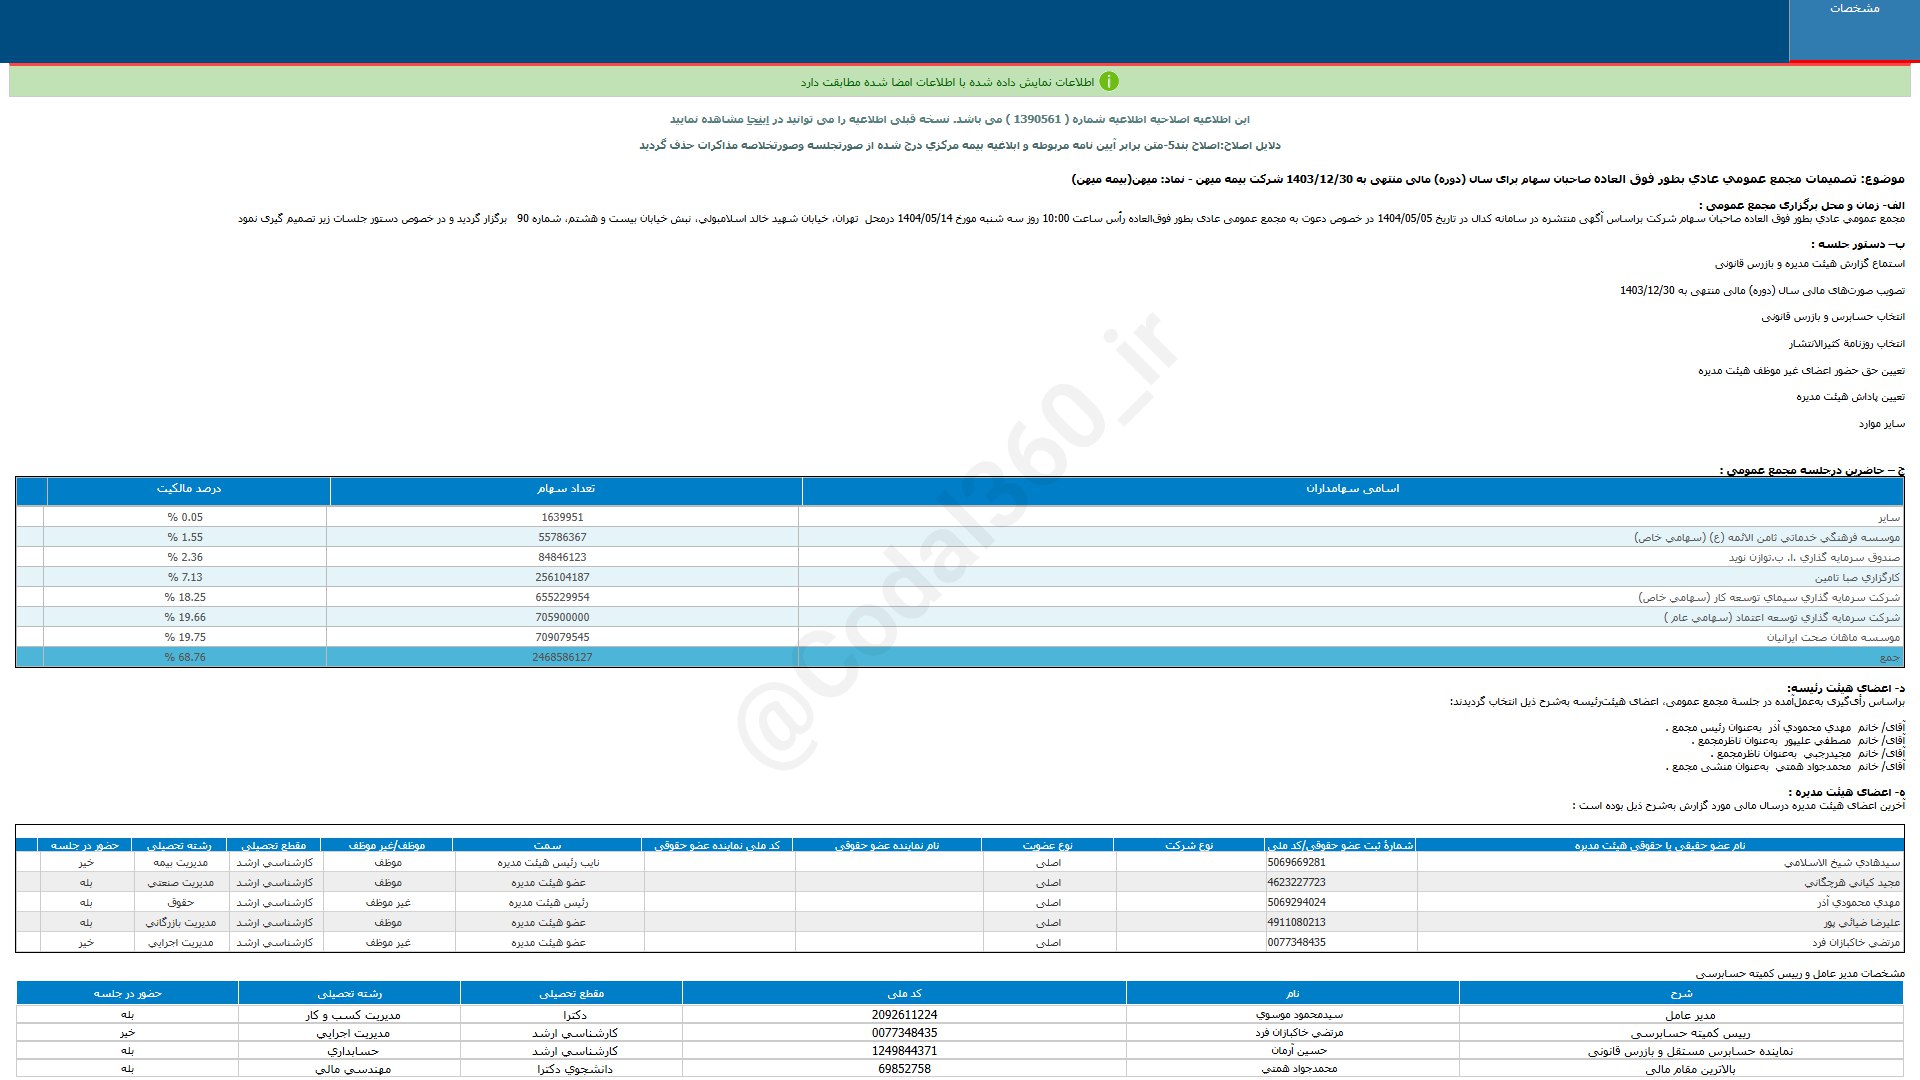Select share count 655229954
The image size is (1920, 1080).
tap(562, 598)
